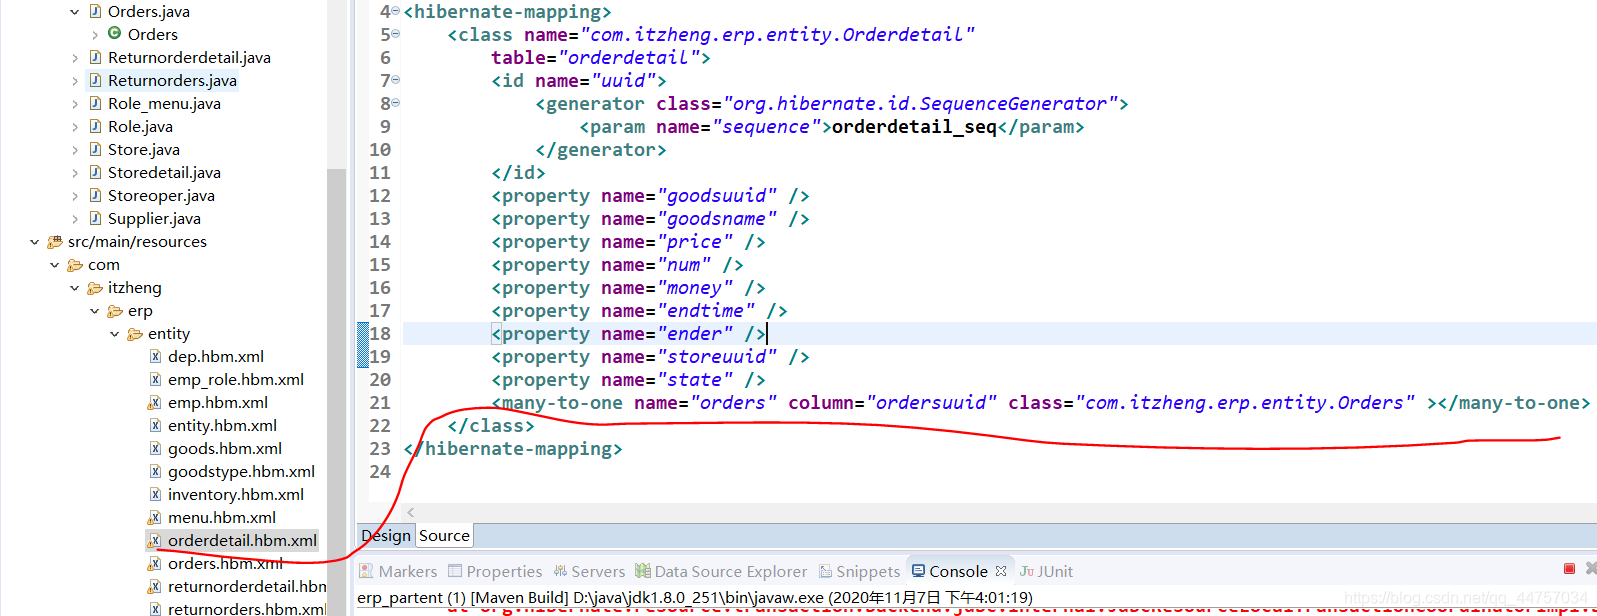Click the Data Source Explorer icon
The image size is (1597, 616).
[x=643, y=571]
